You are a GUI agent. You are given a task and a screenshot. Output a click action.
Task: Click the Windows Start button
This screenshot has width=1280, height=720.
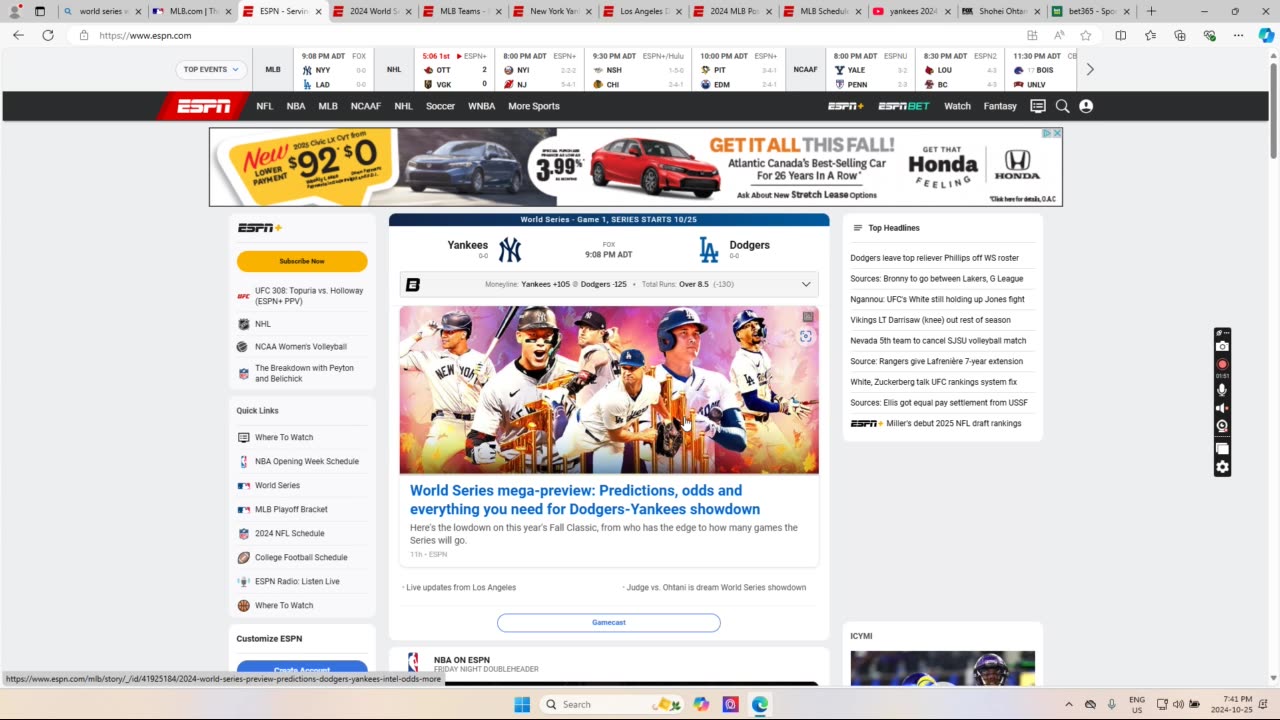522,704
